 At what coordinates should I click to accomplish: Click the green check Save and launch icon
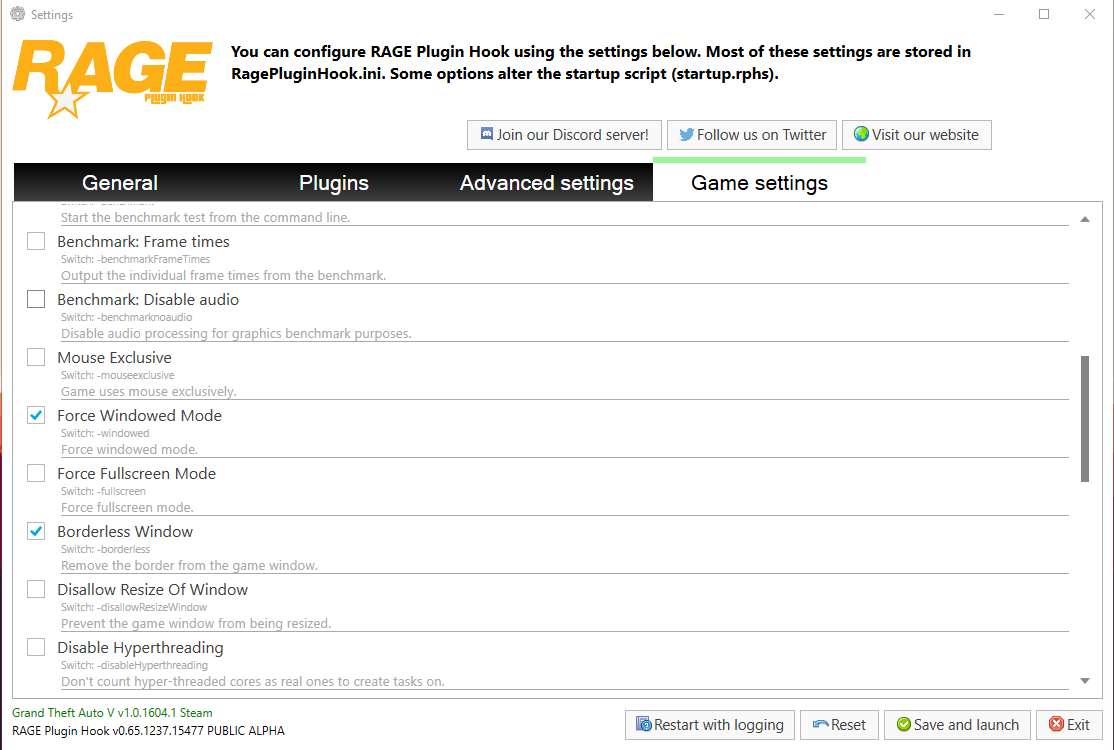coord(903,725)
